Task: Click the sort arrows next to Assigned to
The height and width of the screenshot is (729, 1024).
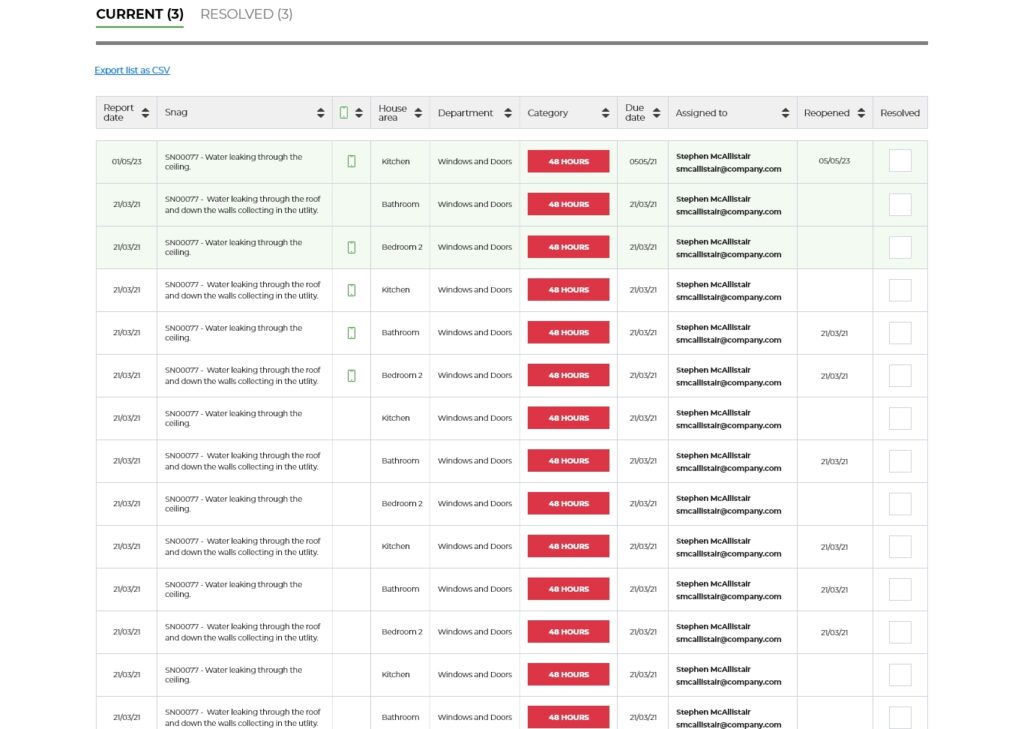Action: point(785,113)
